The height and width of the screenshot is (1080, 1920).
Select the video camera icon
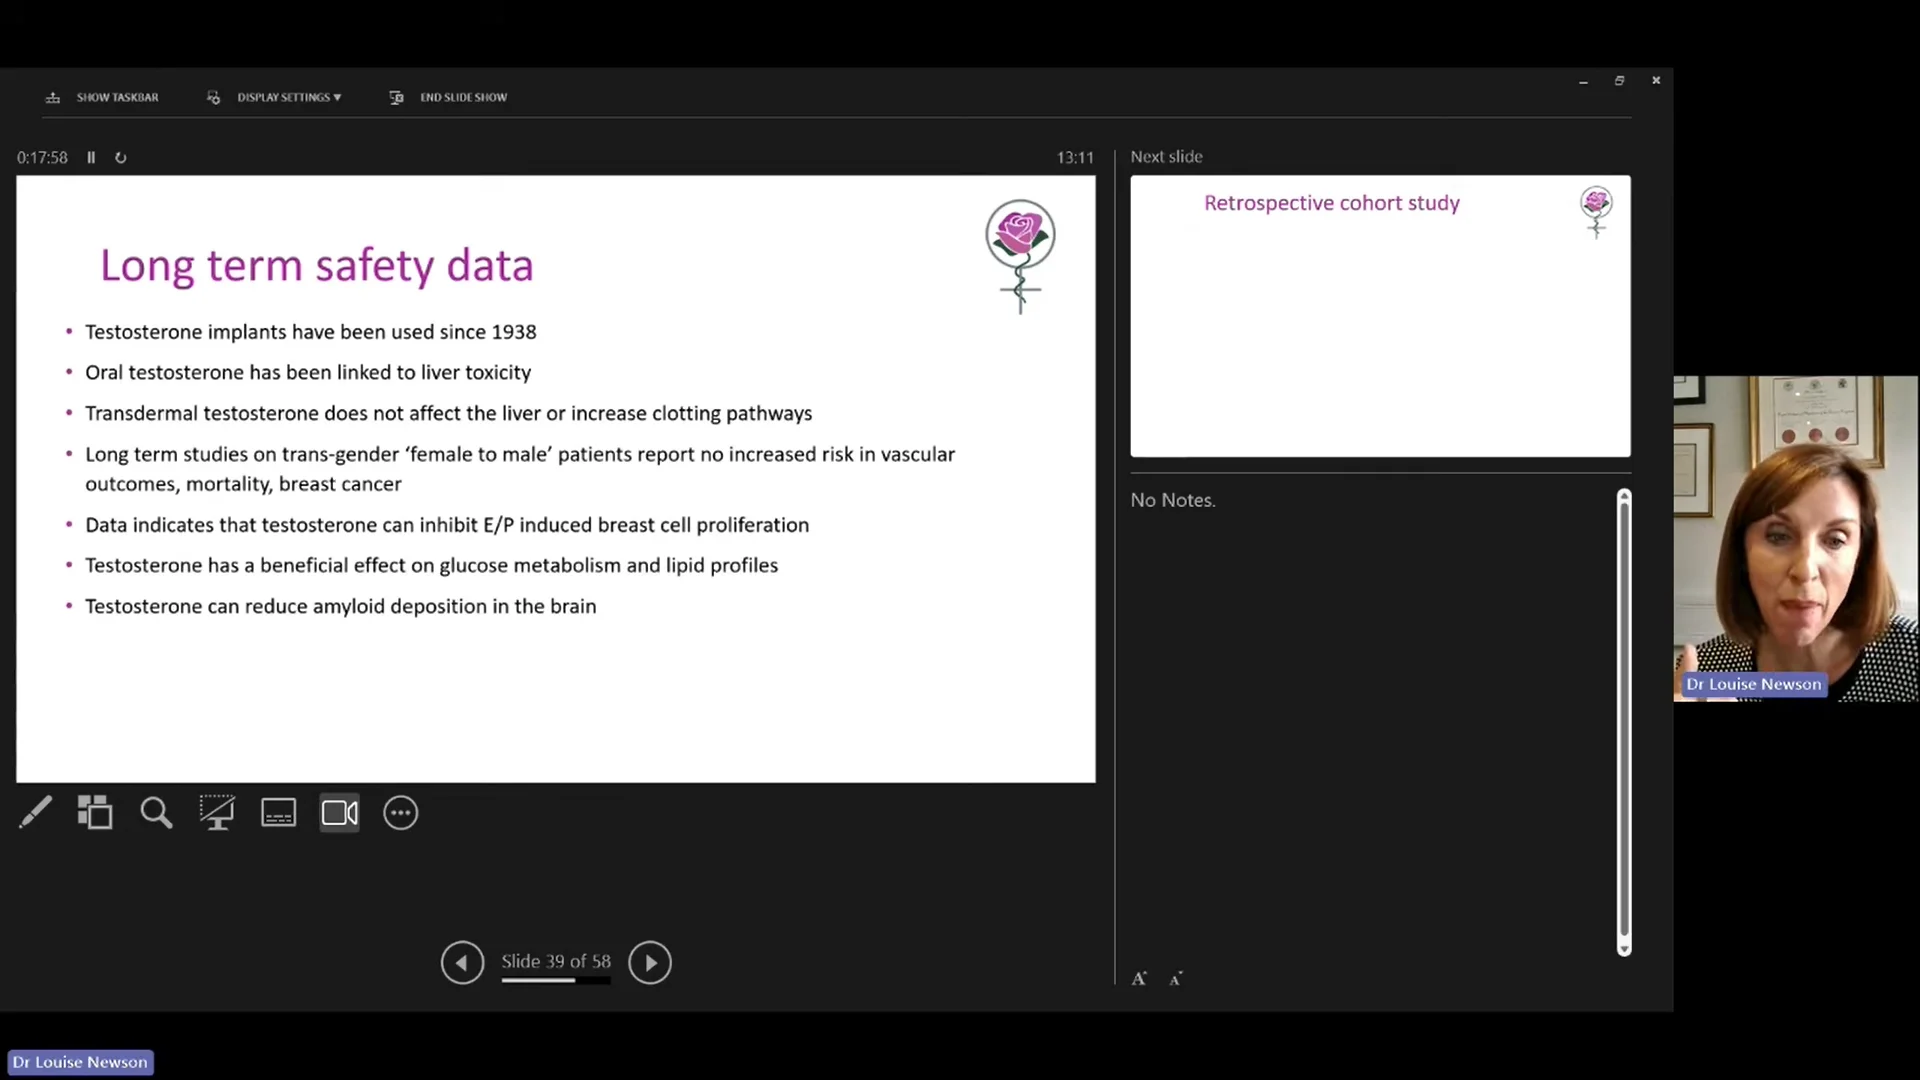click(339, 812)
